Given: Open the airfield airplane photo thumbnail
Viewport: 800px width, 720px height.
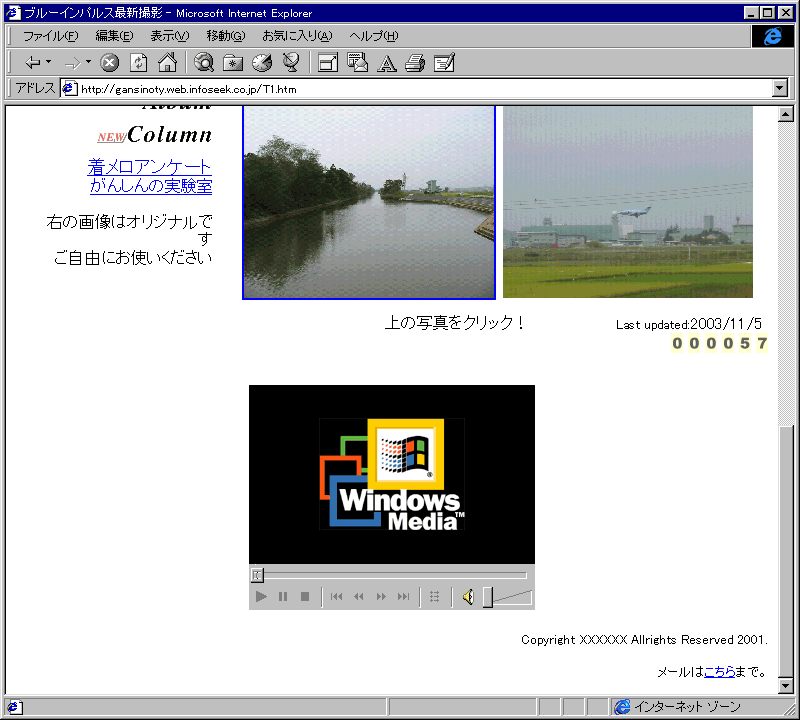Looking at the screenshot, I should click(x=628, y=202).
